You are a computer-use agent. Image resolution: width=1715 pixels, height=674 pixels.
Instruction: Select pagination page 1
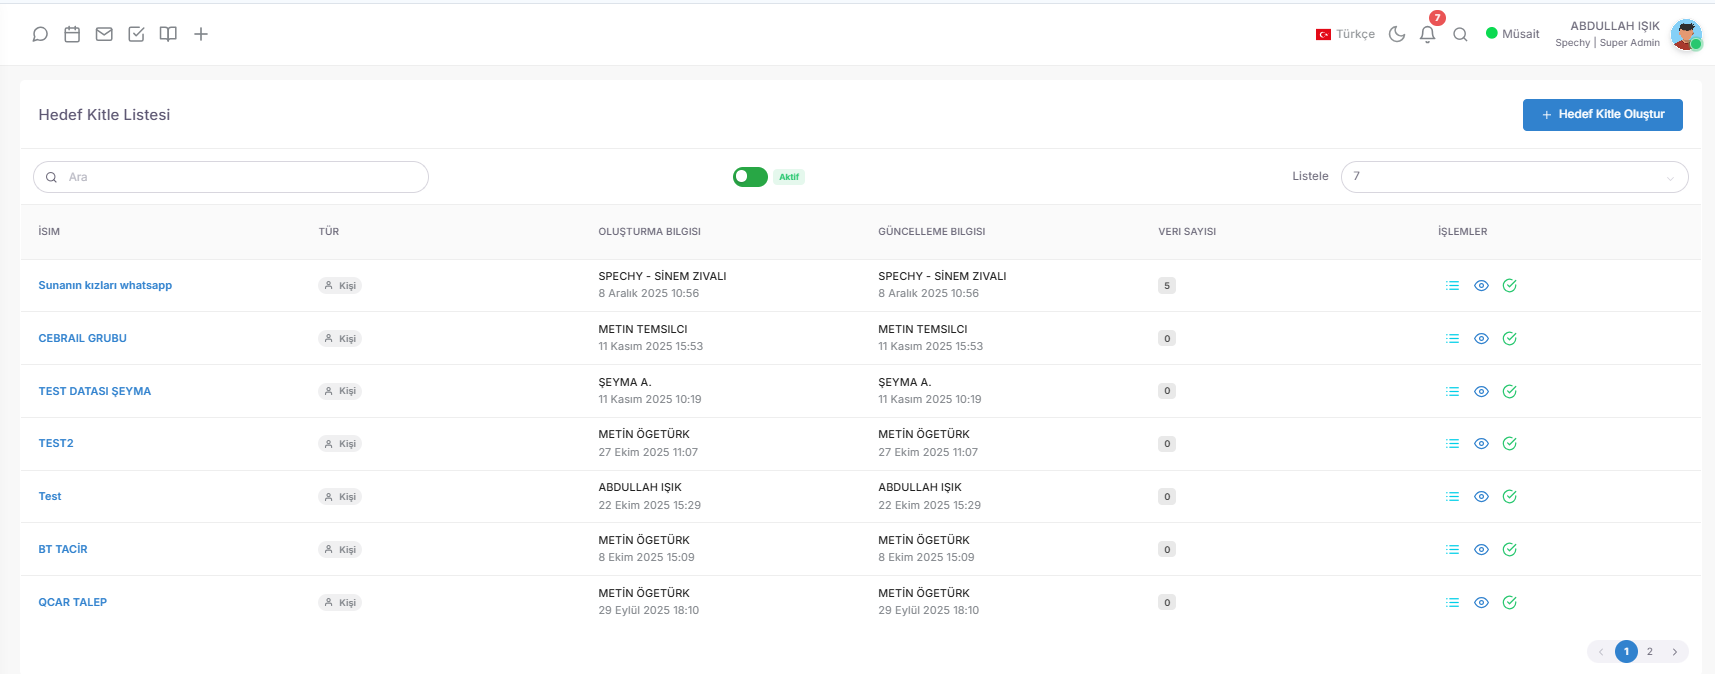click(1626, 652)
